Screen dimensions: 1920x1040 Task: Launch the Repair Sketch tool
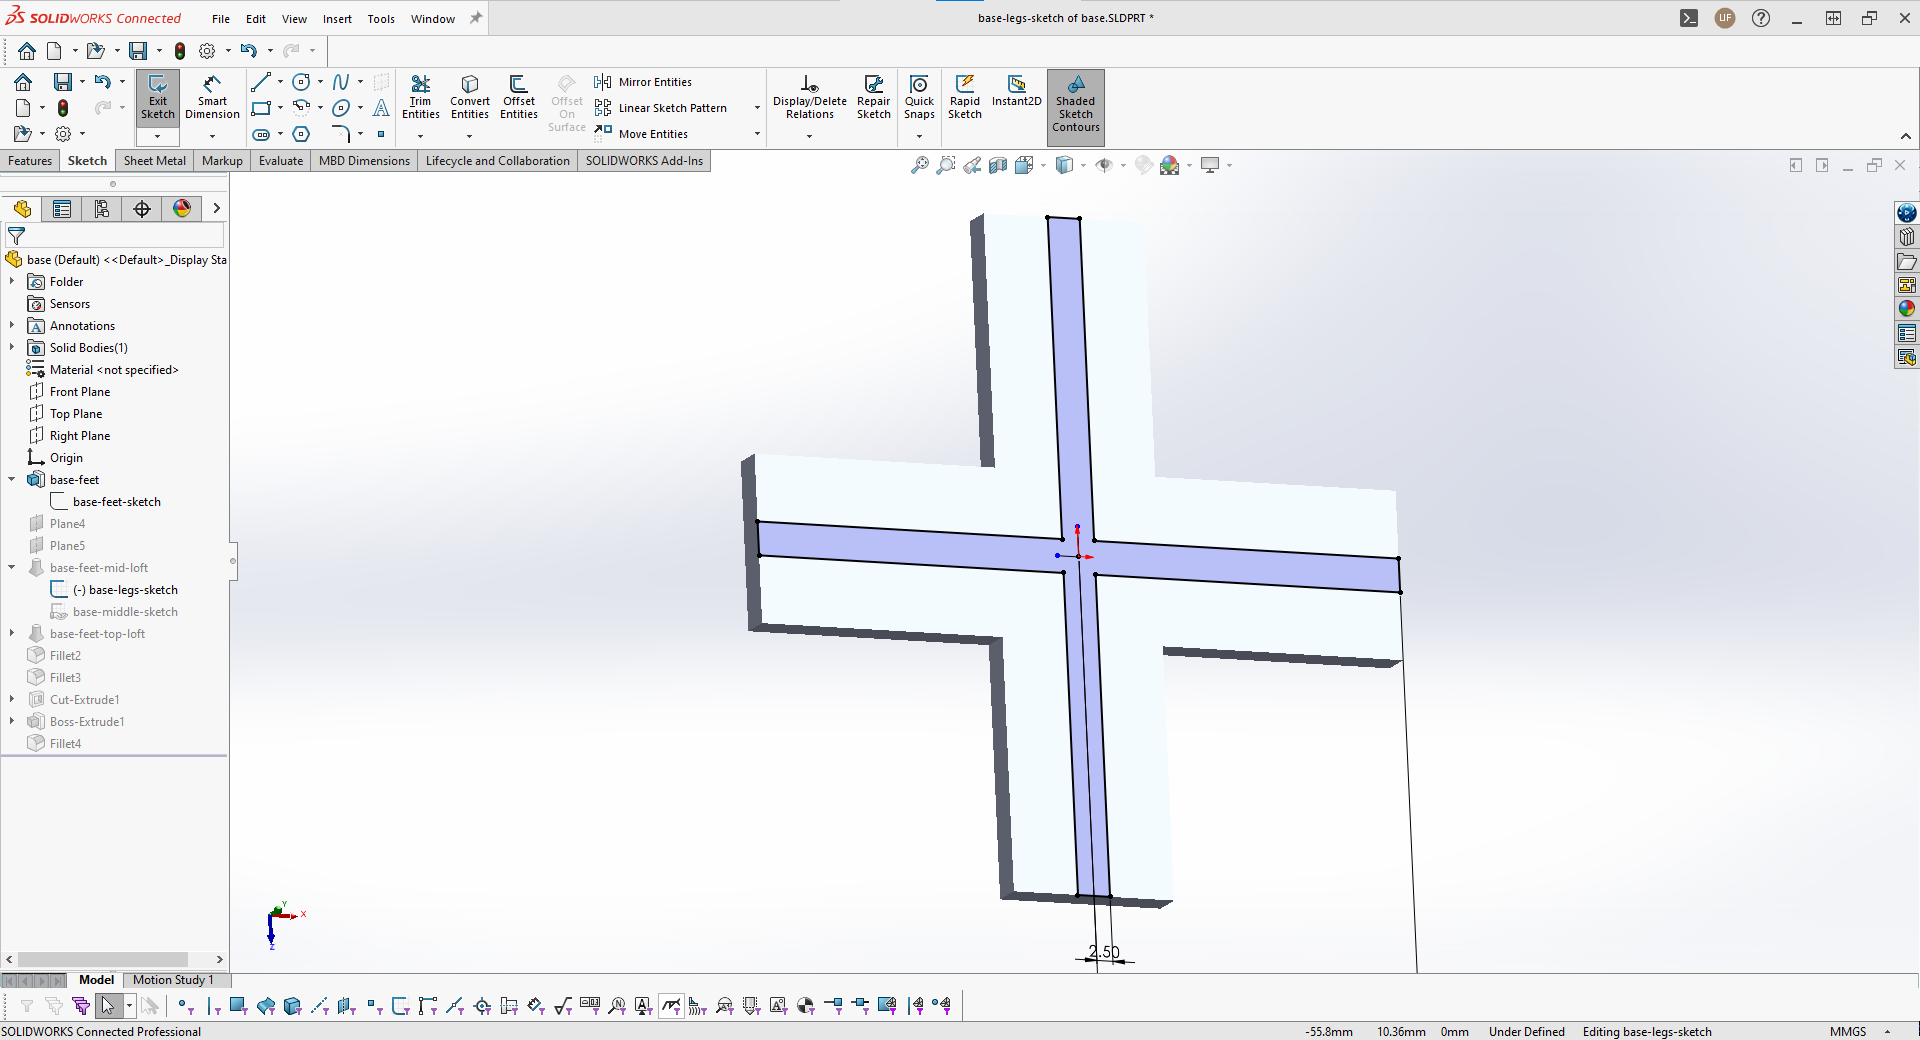pyautogui.click(x=874, y=97)
